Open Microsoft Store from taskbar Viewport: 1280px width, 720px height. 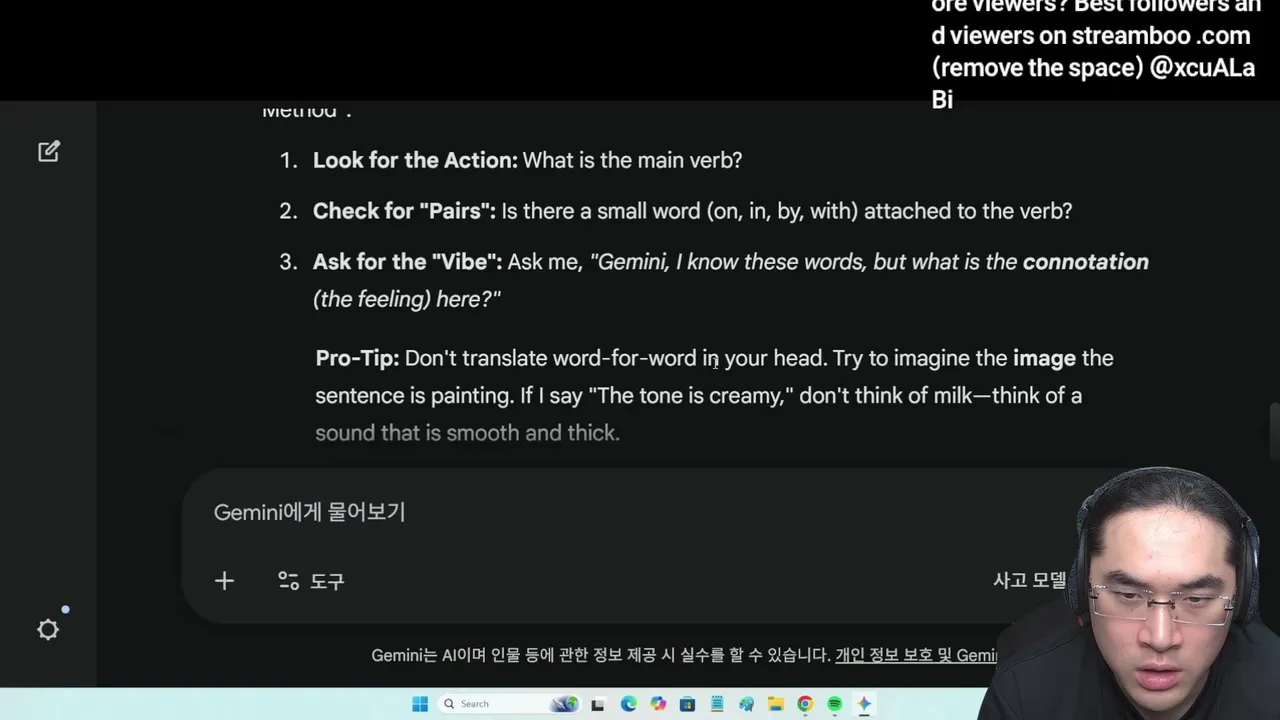click(687, 704)
